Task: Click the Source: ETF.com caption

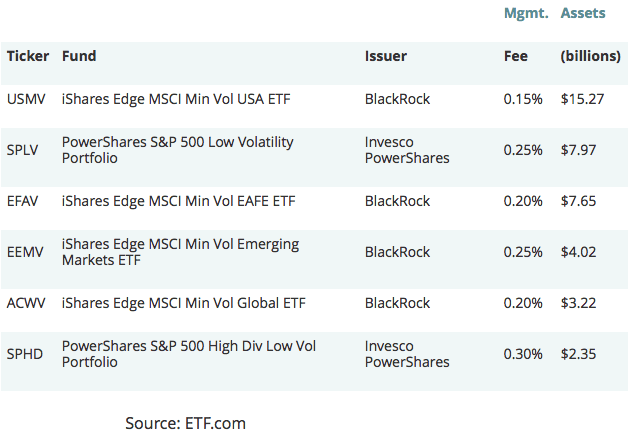Action: [x=185, y=423]
